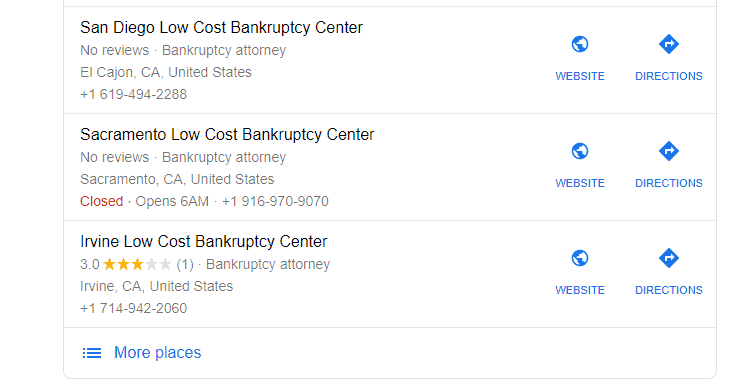
Task: Open Sacramento Low Cost Bankruptcy Center title
Action: click(x=227, y=135)
